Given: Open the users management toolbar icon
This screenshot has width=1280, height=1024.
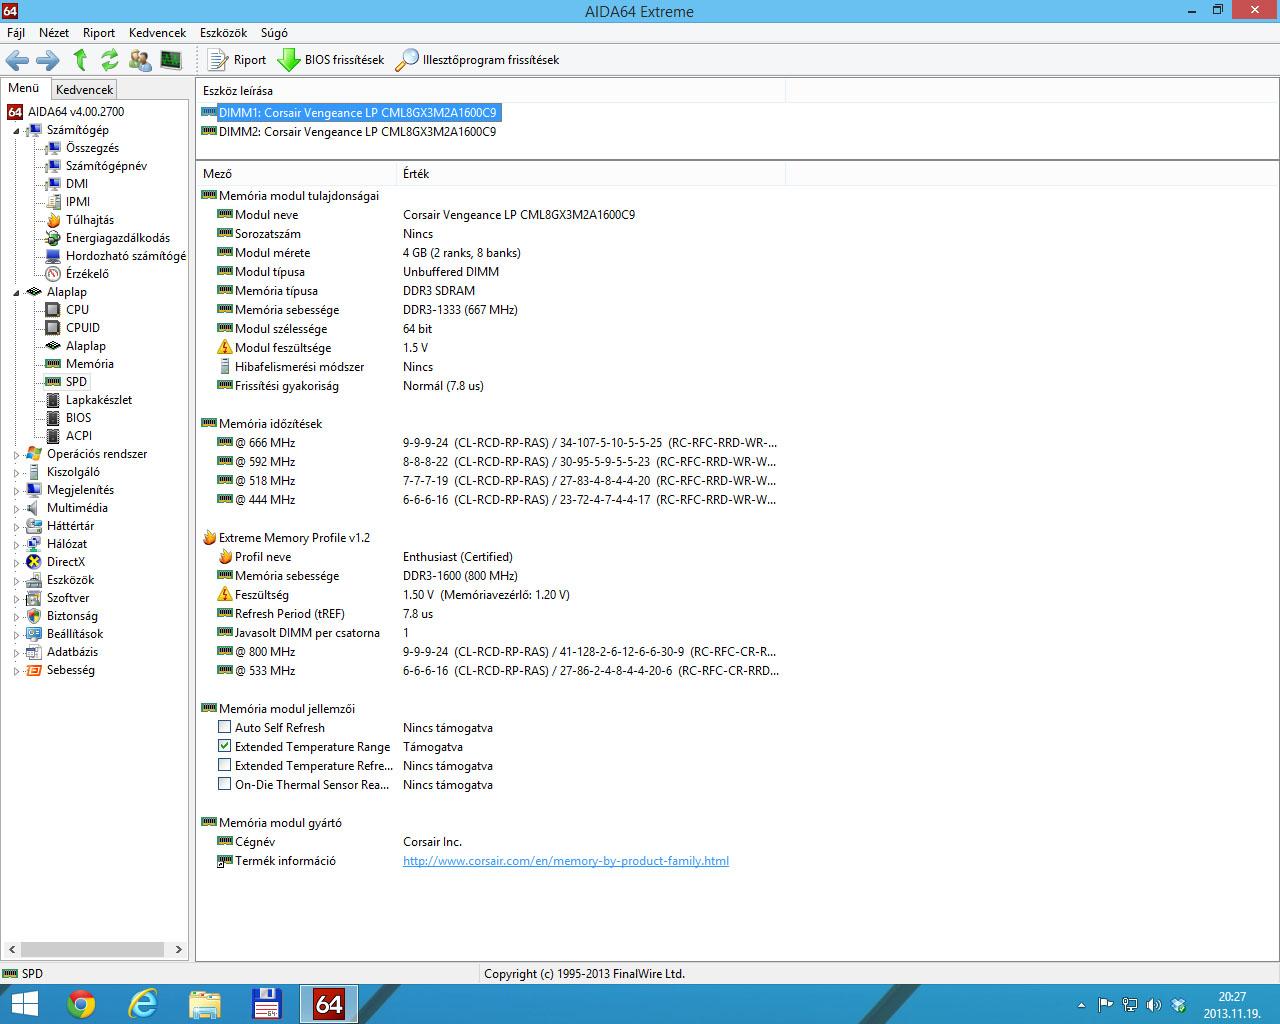Looking at the screenshot, I should pos(140,60).
